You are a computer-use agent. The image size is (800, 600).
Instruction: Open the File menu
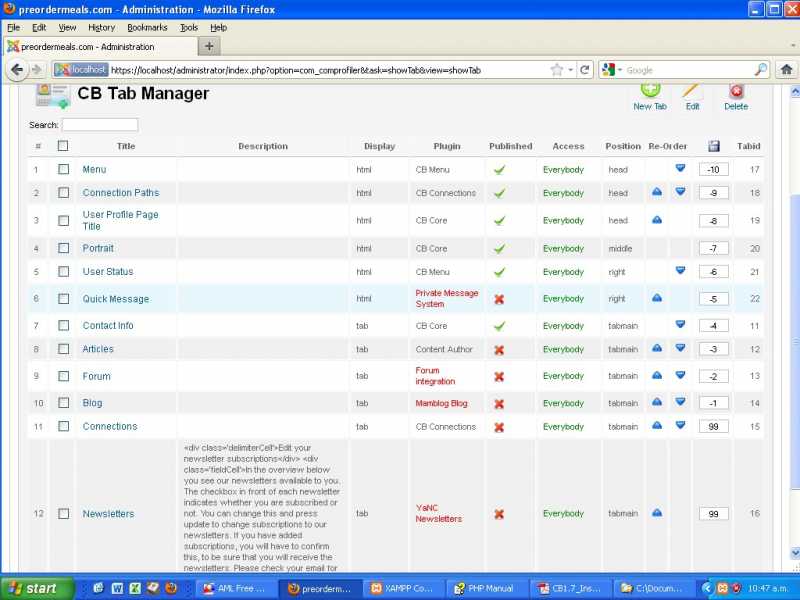(13, 28)
